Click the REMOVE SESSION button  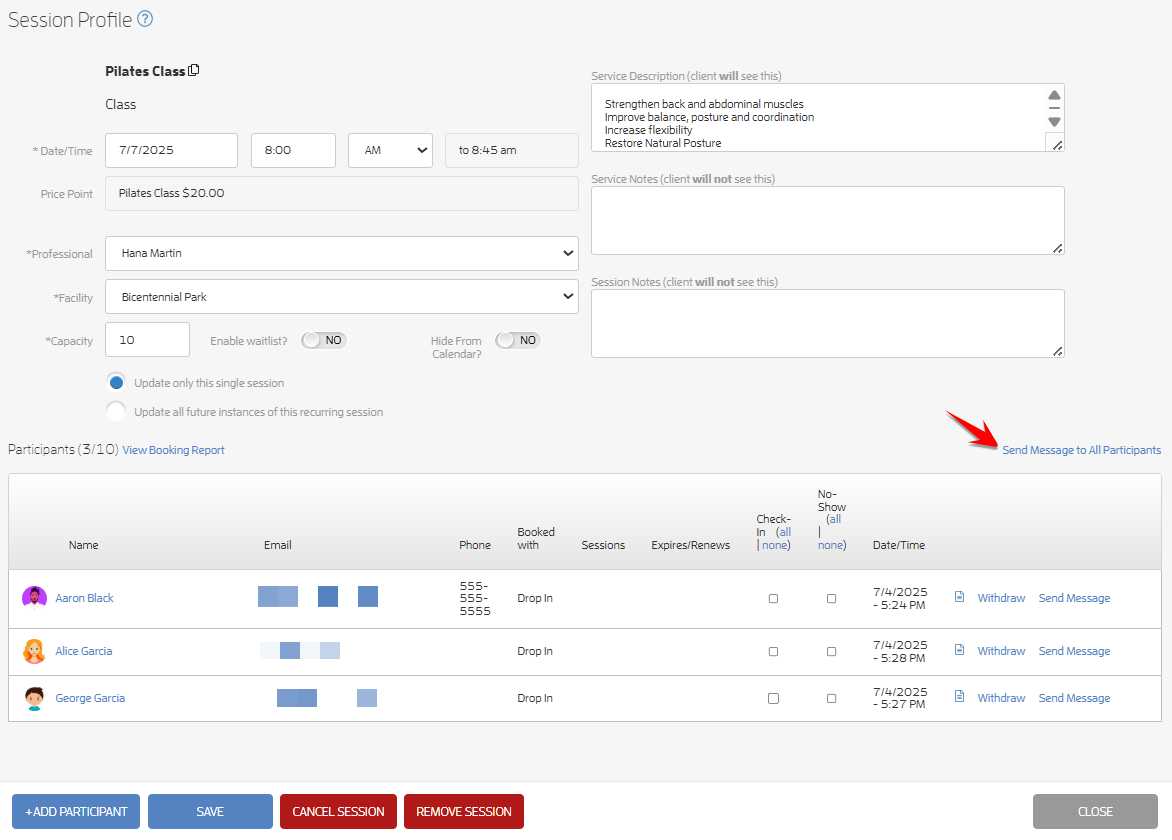463,812
